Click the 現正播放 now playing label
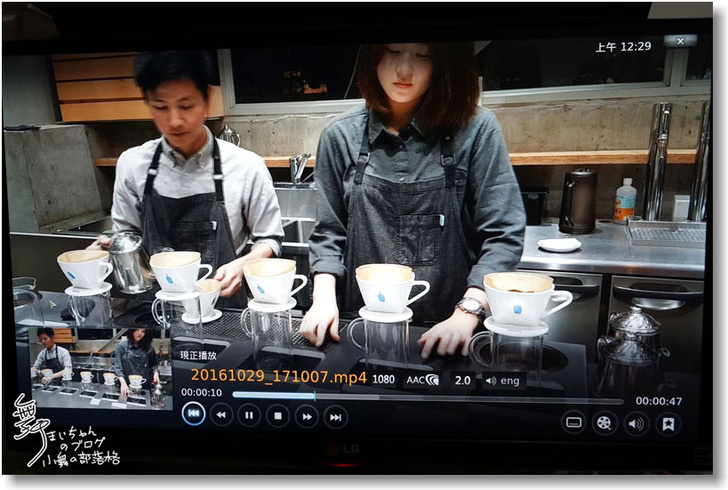Screen dimensions: 728x490 click(x=198, y=356)
